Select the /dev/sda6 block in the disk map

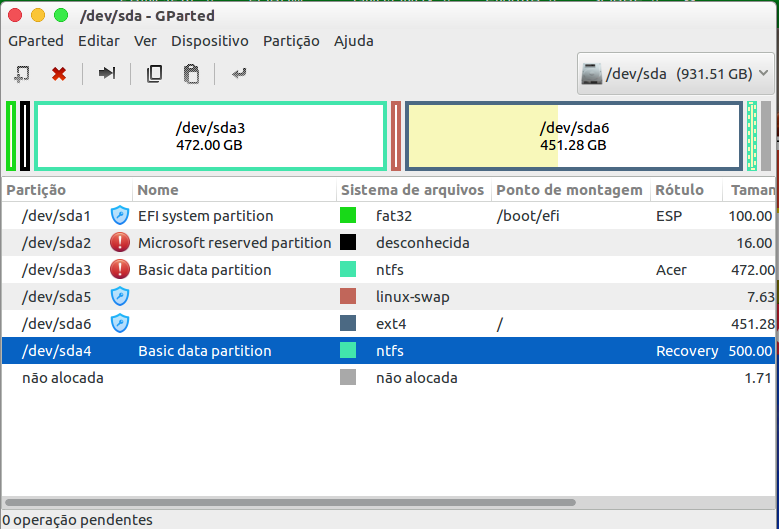(574, 136)
